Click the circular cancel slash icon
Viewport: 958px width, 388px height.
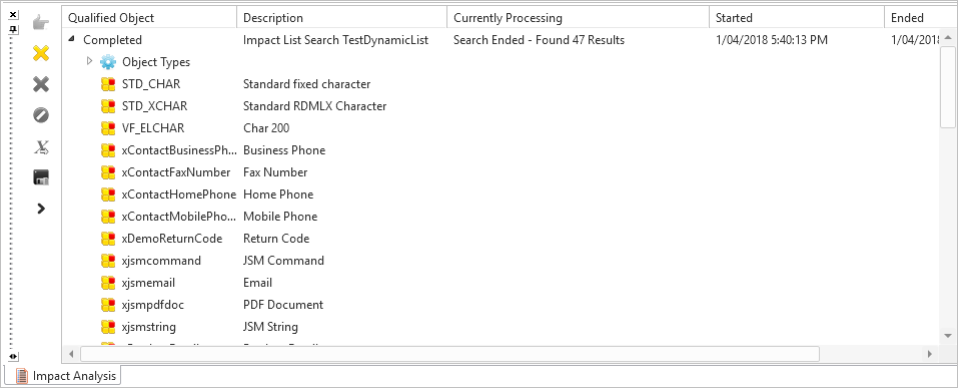point(41,115)
